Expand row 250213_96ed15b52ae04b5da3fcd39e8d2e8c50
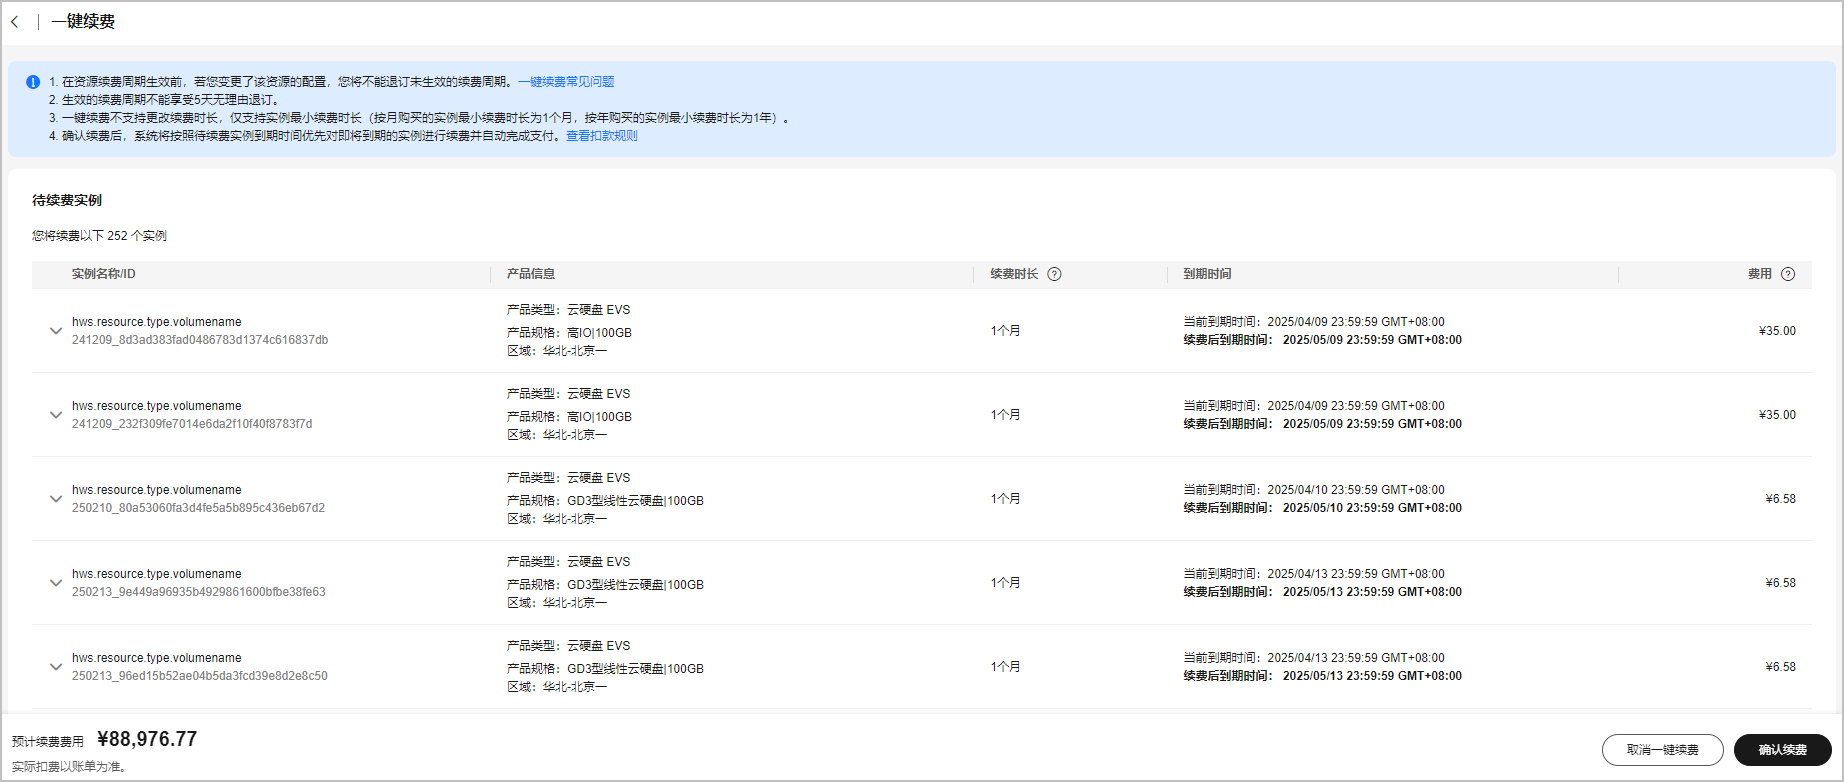Screen dimensions: 1844x782 coord(56,667)
